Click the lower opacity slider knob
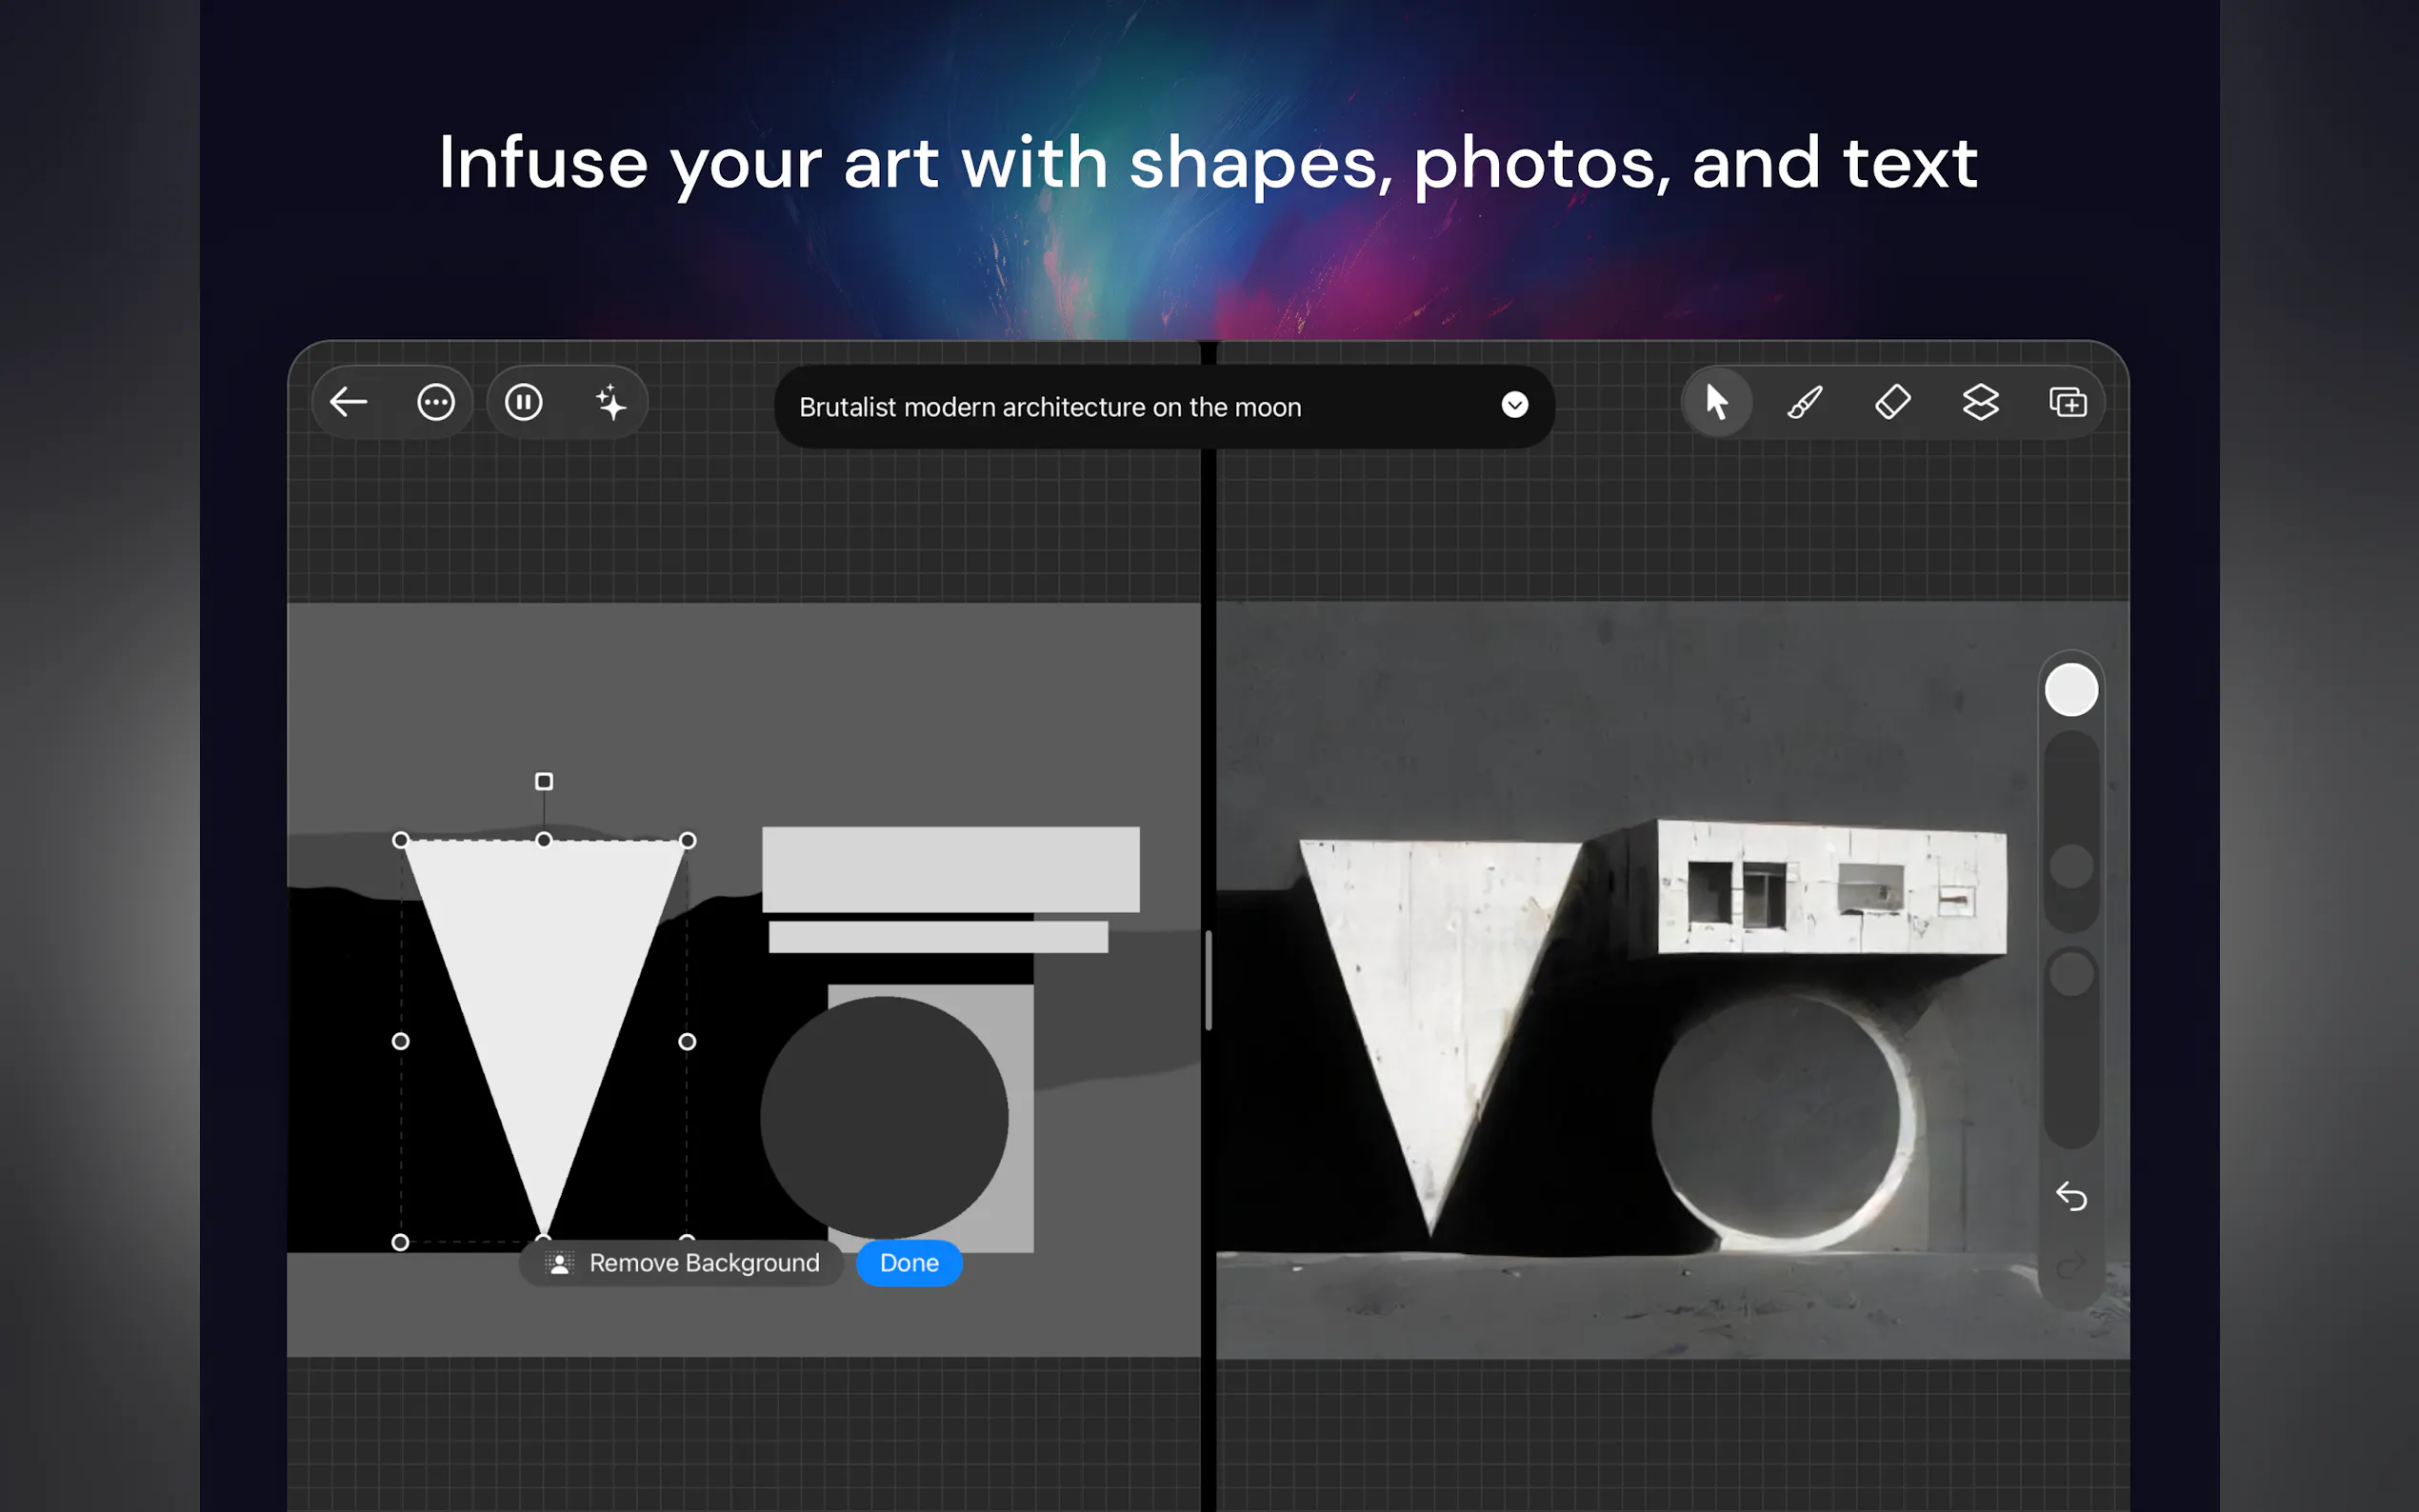This screenshot has width=2419, height=1512. (2071, 974)
